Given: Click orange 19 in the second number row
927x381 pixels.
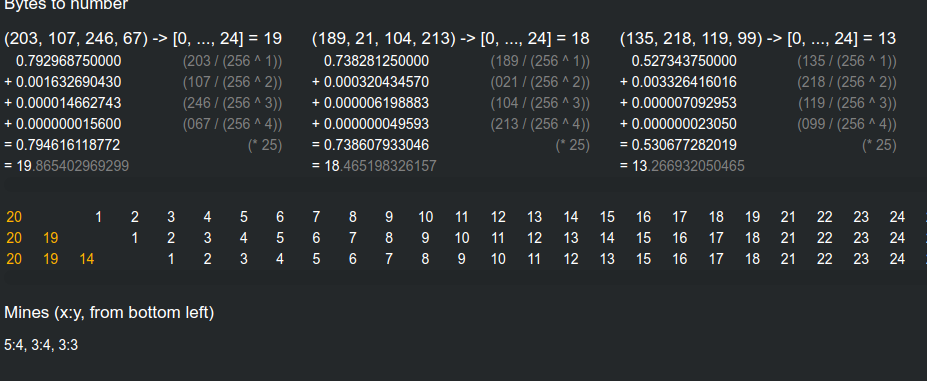Looking at the screenshot, I should pyautogui.click(x=50, y=238).
